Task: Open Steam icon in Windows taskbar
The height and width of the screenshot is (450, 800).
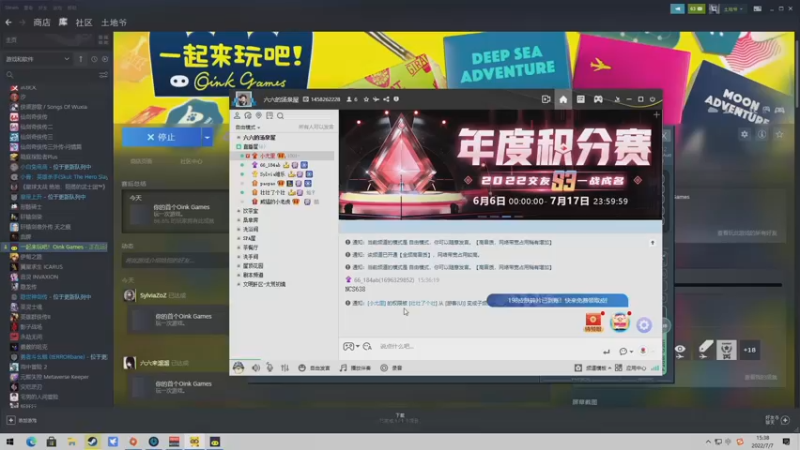Action: pyautogui.click(x=92, y=442)
